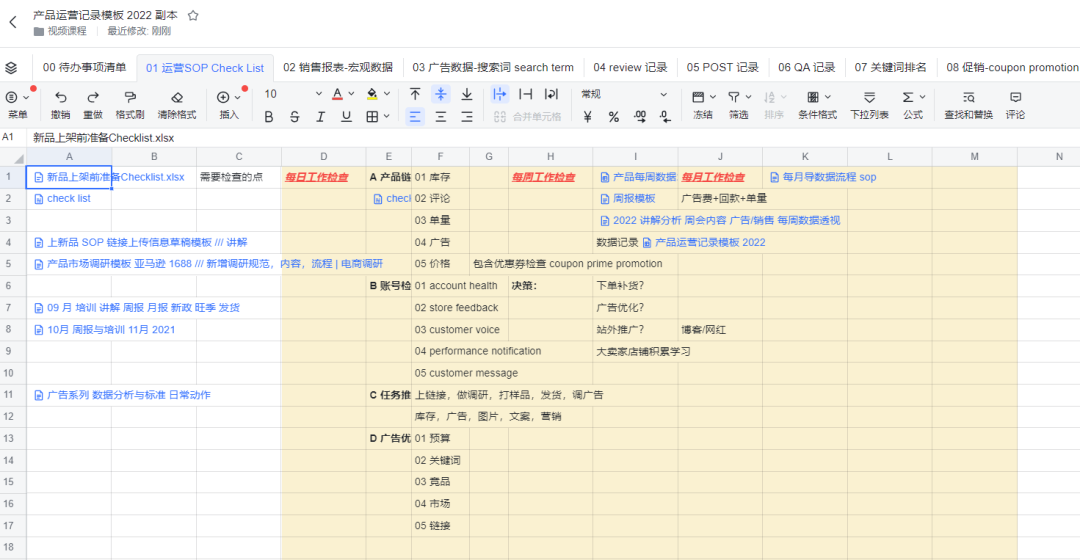Toggle bold formatting
The height and width of the screenshot is (560, 1080).
click(269, 117)
